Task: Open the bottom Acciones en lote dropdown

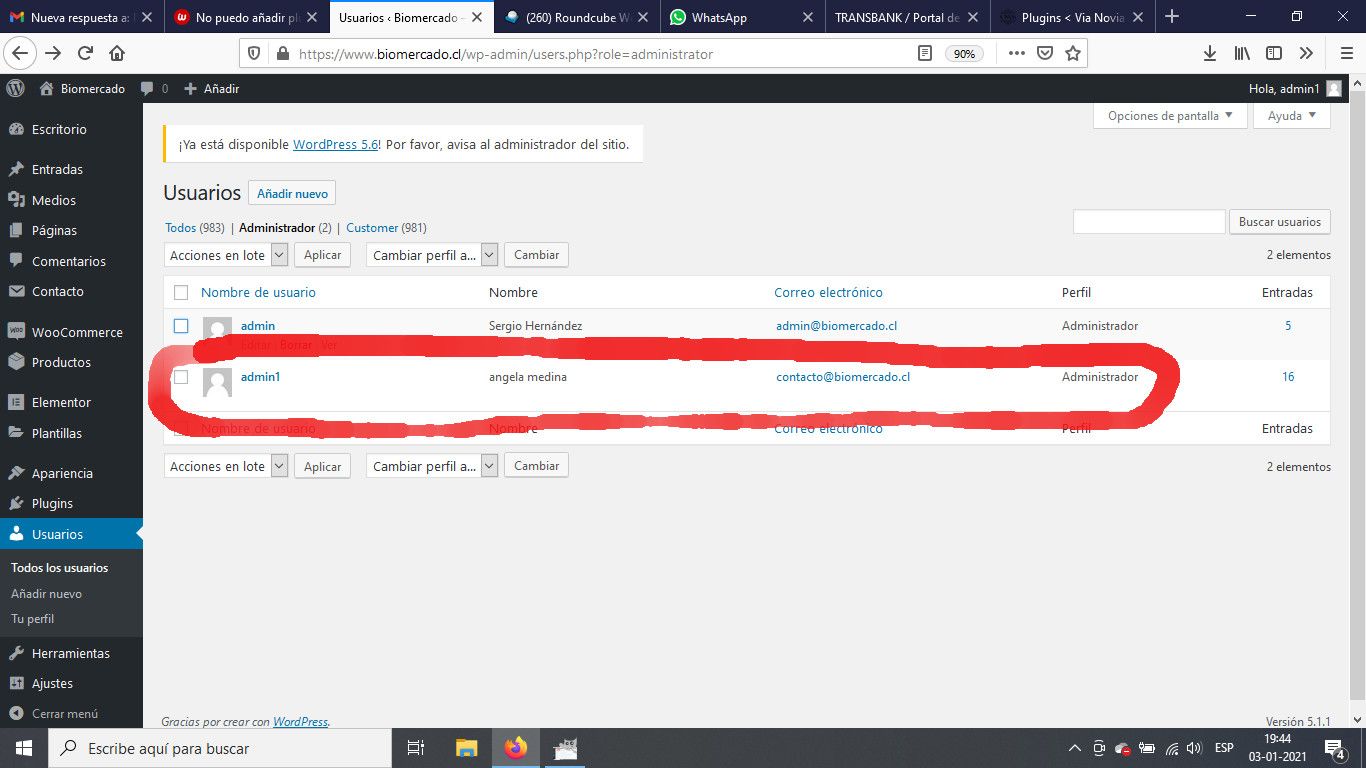Action: (x=226, y=466)
